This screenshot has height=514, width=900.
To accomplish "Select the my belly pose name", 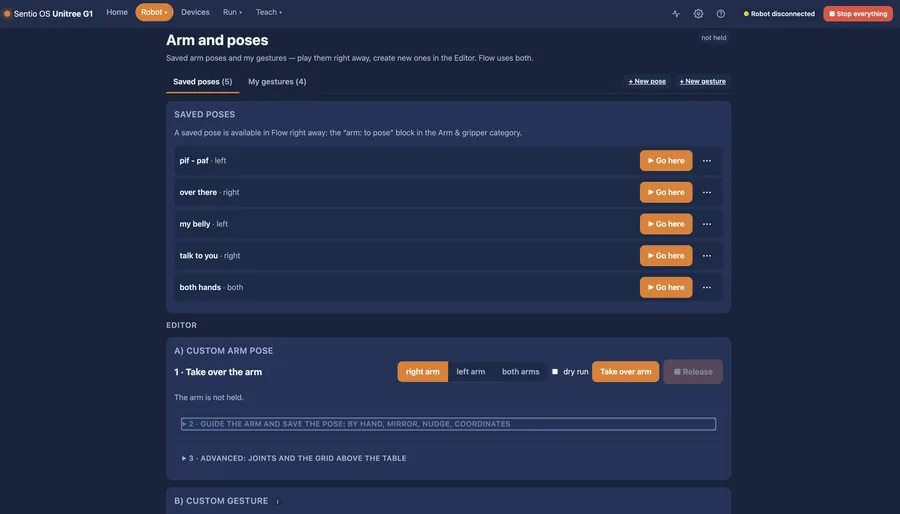I will tap(195, 224).
